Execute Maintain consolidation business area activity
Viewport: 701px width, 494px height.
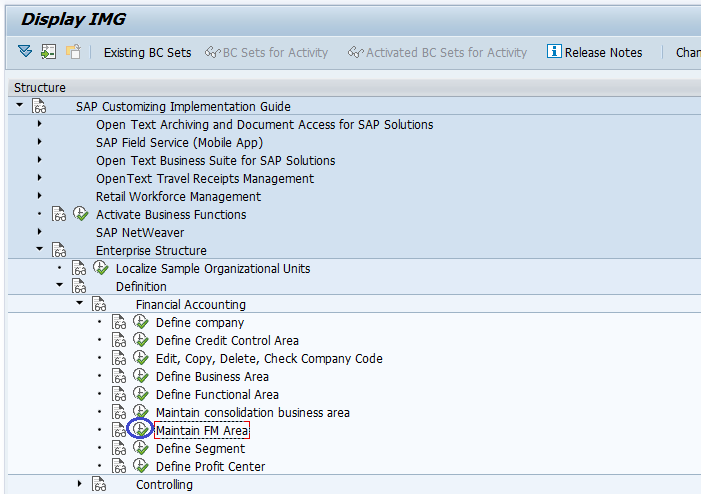(141, 412)
